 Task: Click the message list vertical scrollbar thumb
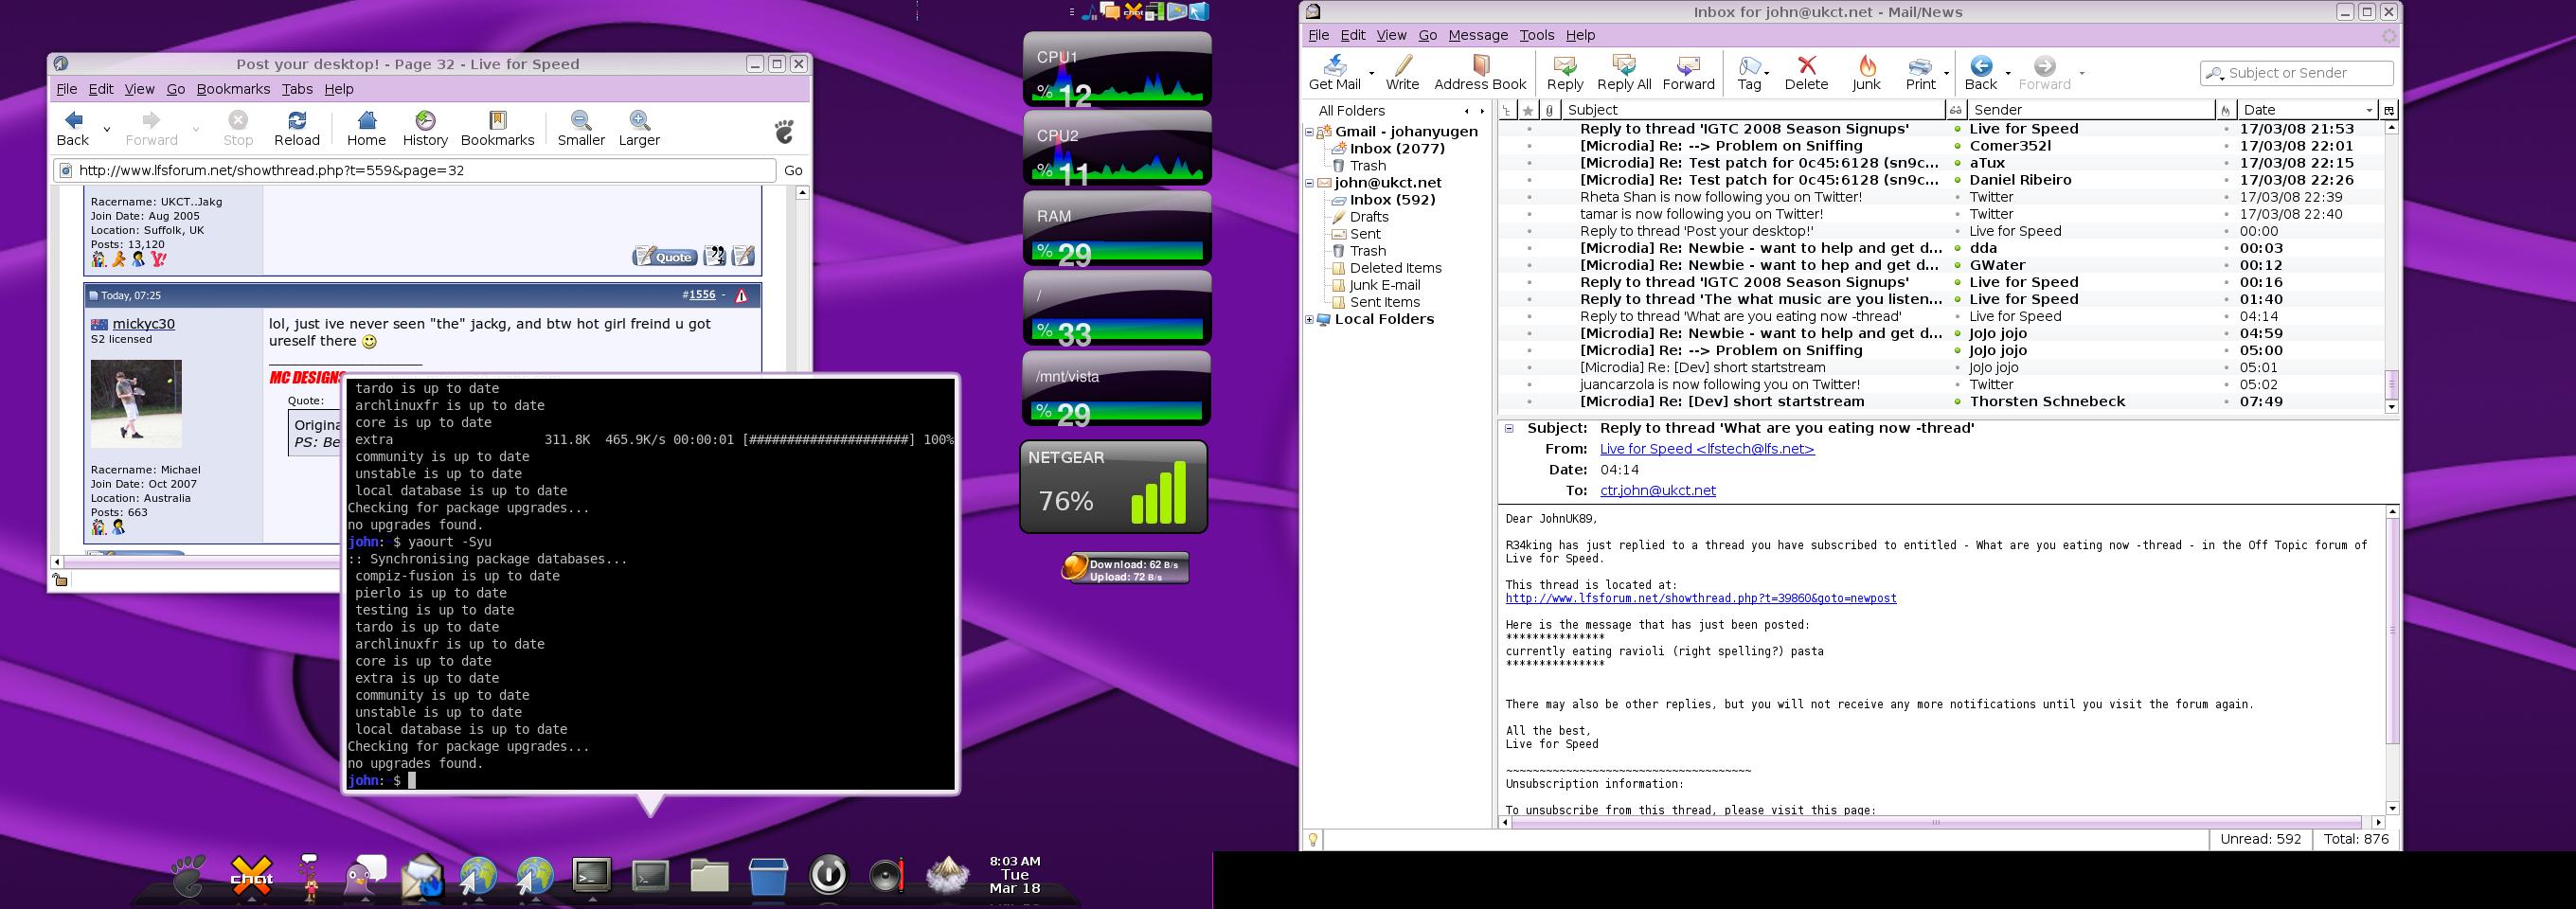pyautogui.click(x=2391, y=385)
